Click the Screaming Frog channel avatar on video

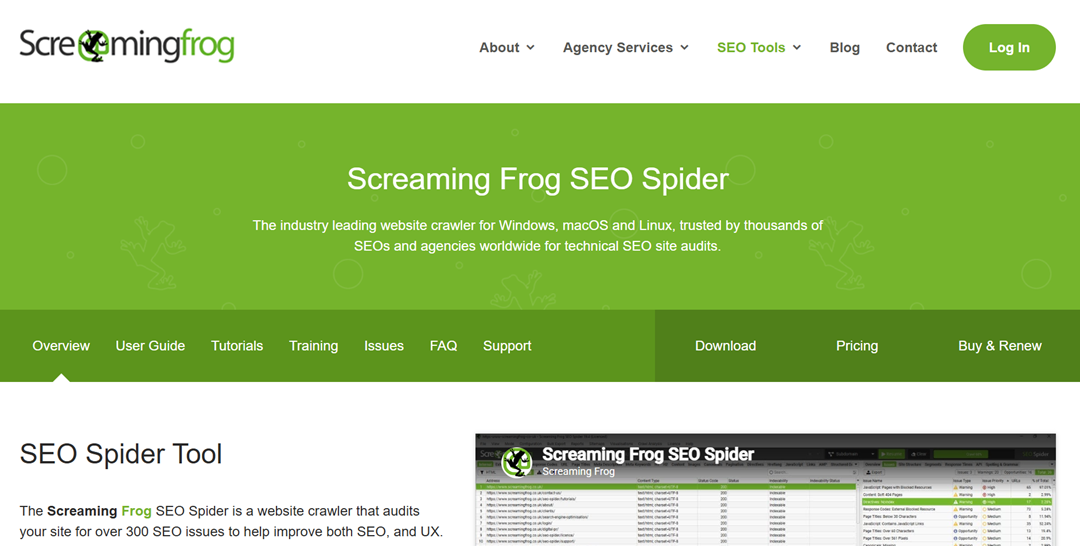click(517, 462)
